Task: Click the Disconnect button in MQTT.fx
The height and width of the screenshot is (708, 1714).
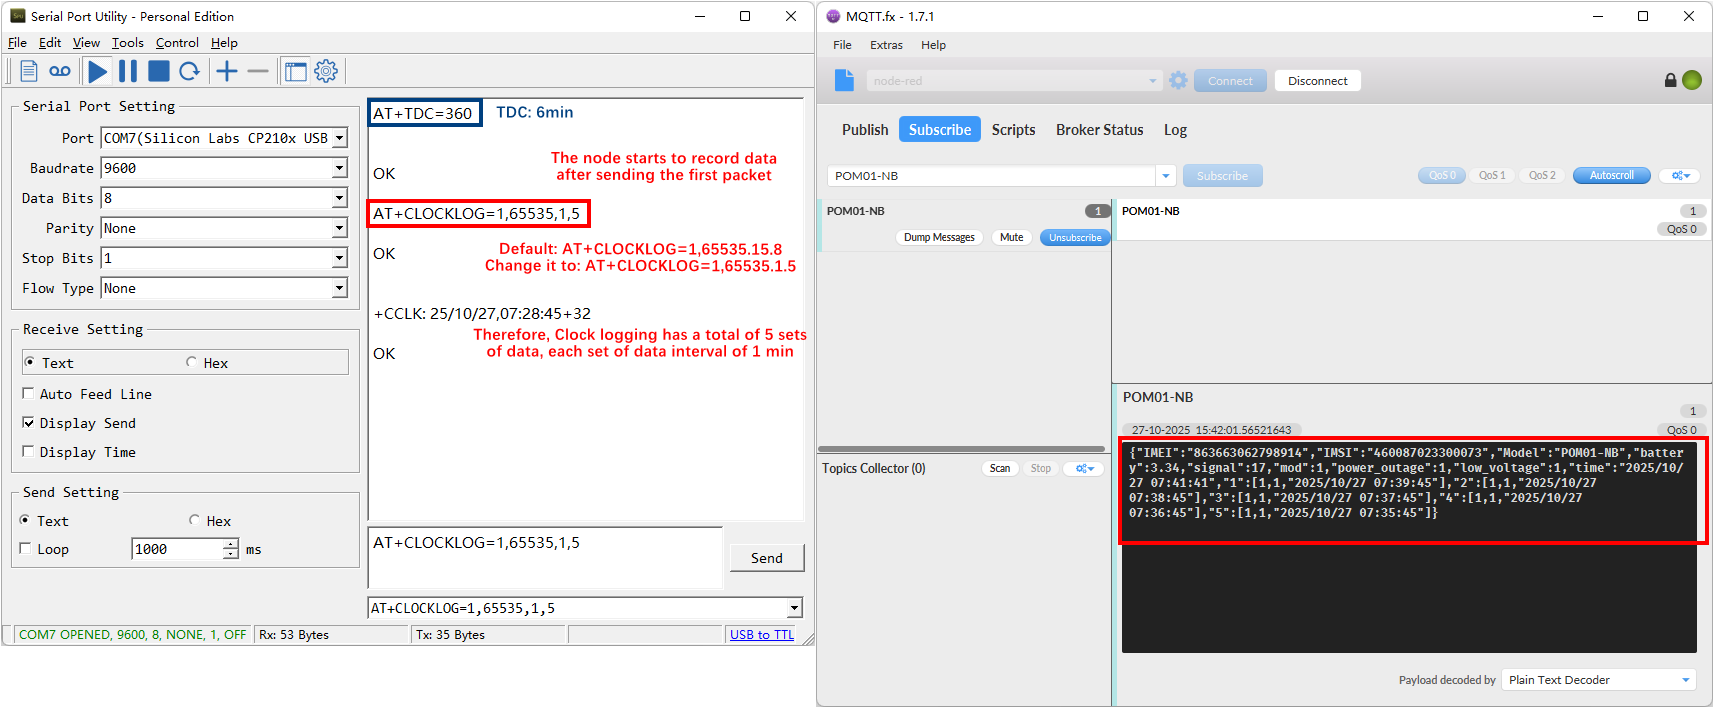Action: [x=1317, y=81]
